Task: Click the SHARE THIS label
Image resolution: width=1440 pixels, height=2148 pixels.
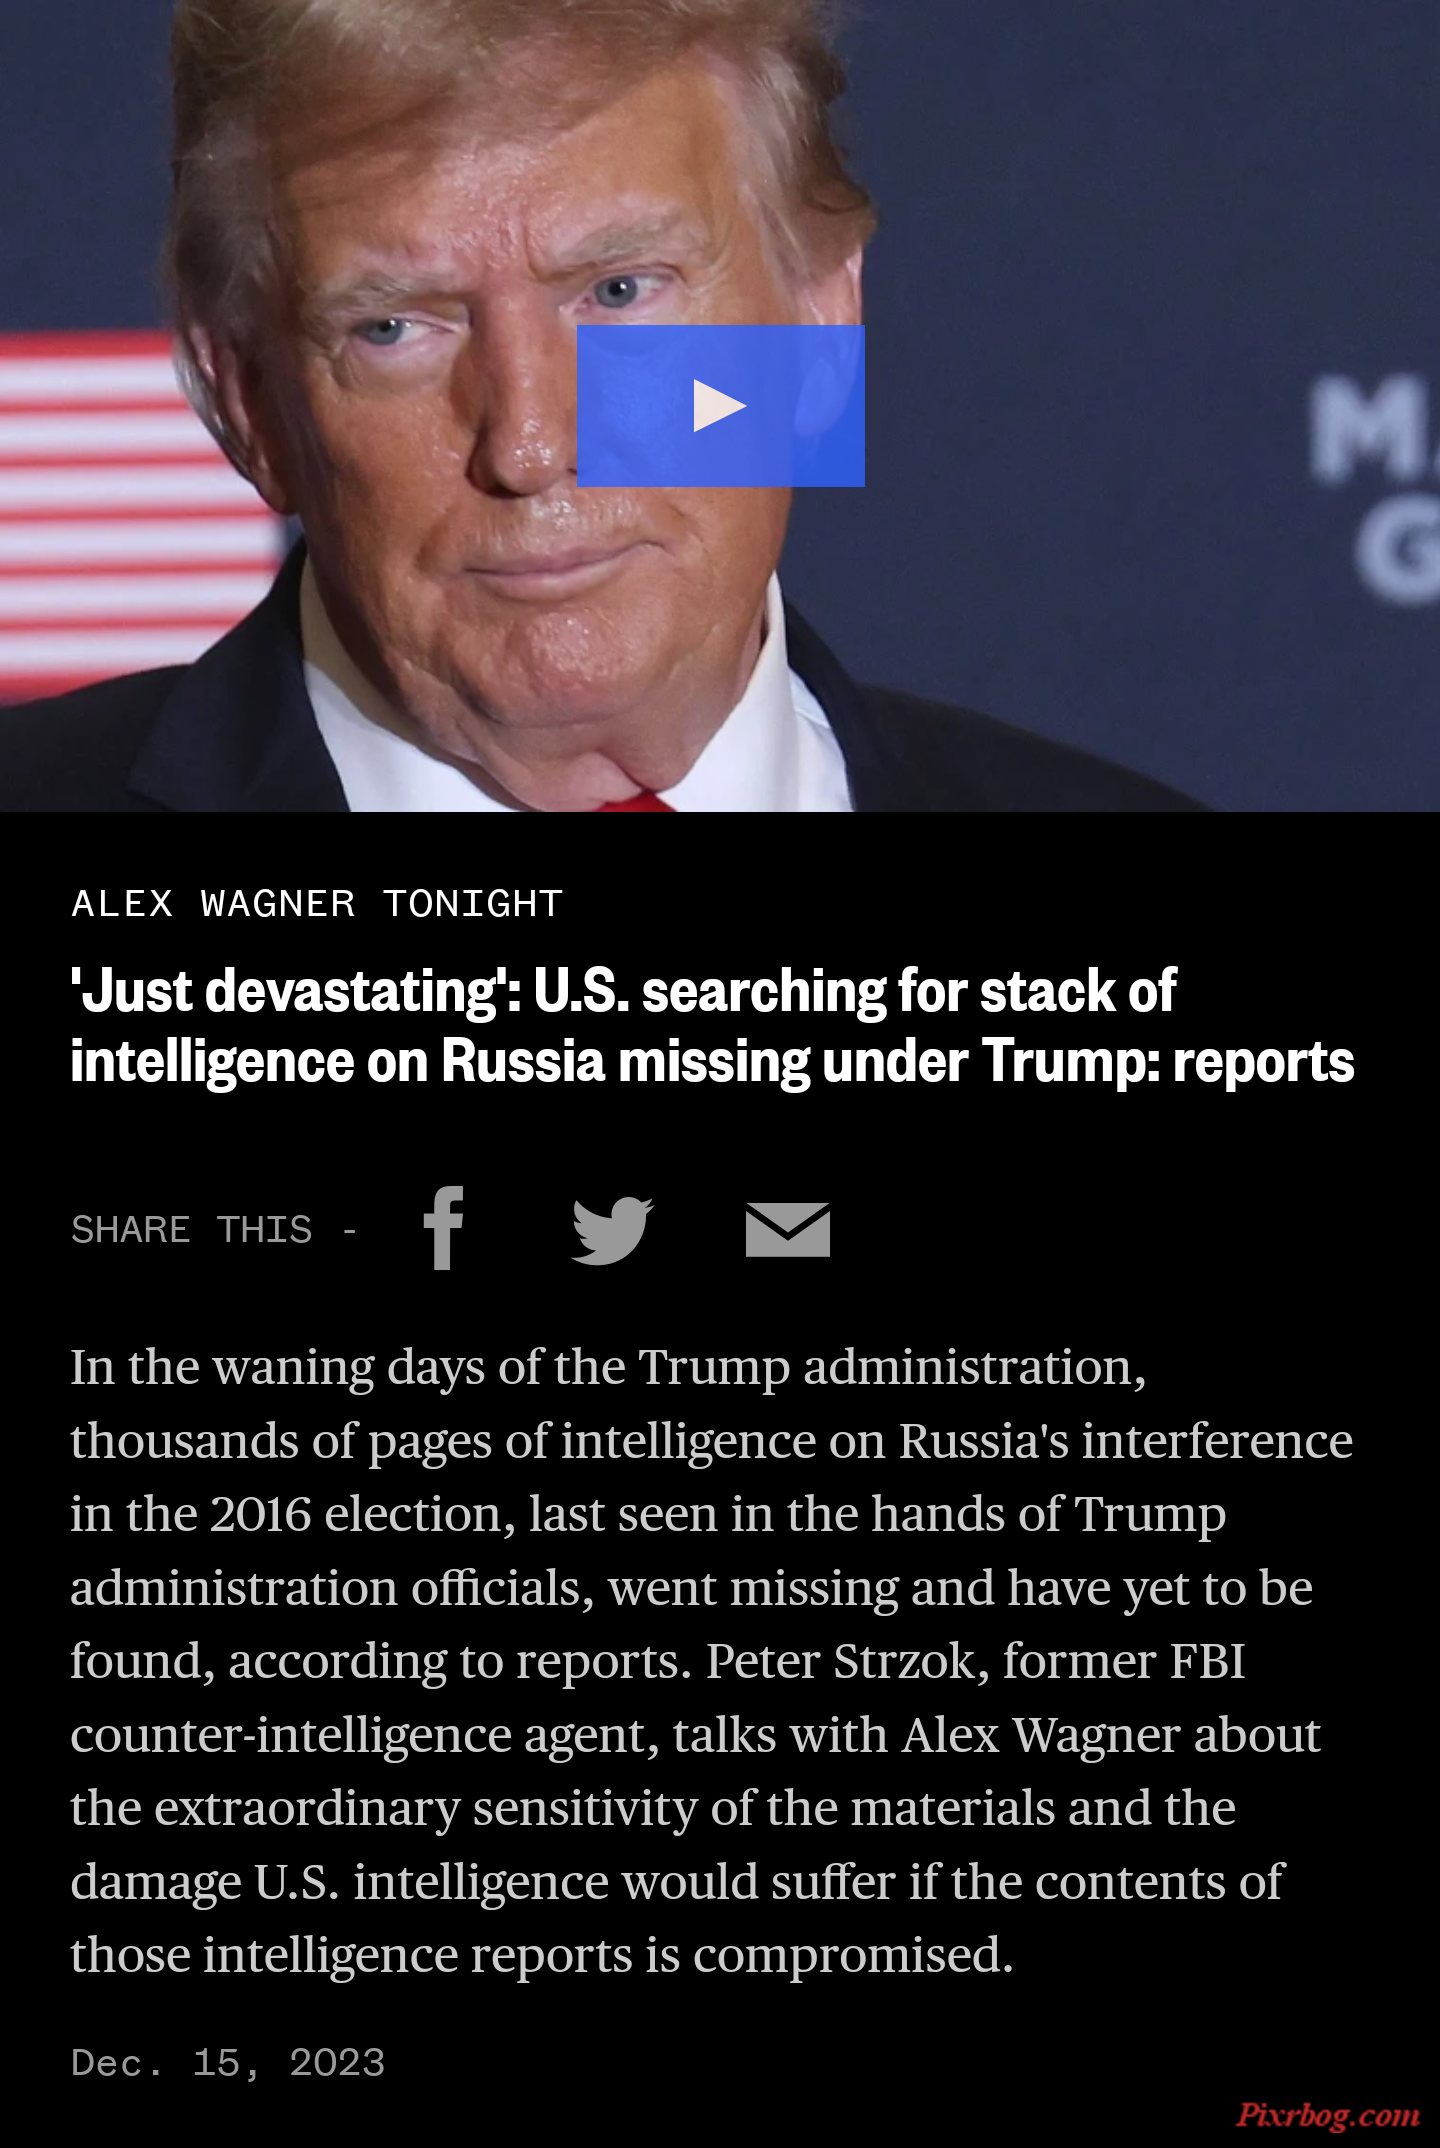Action: (x=192, y=1230)
